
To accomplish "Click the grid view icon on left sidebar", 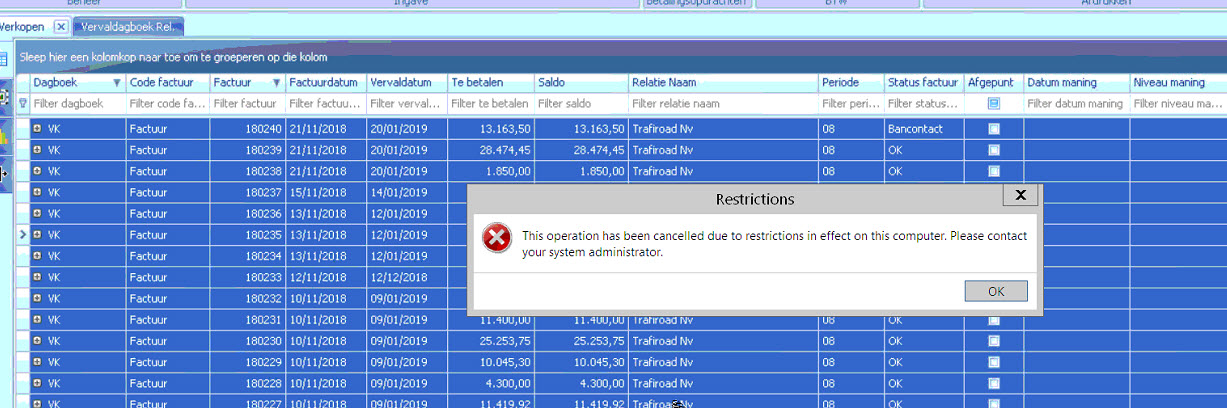I will [x=3, y=59].
